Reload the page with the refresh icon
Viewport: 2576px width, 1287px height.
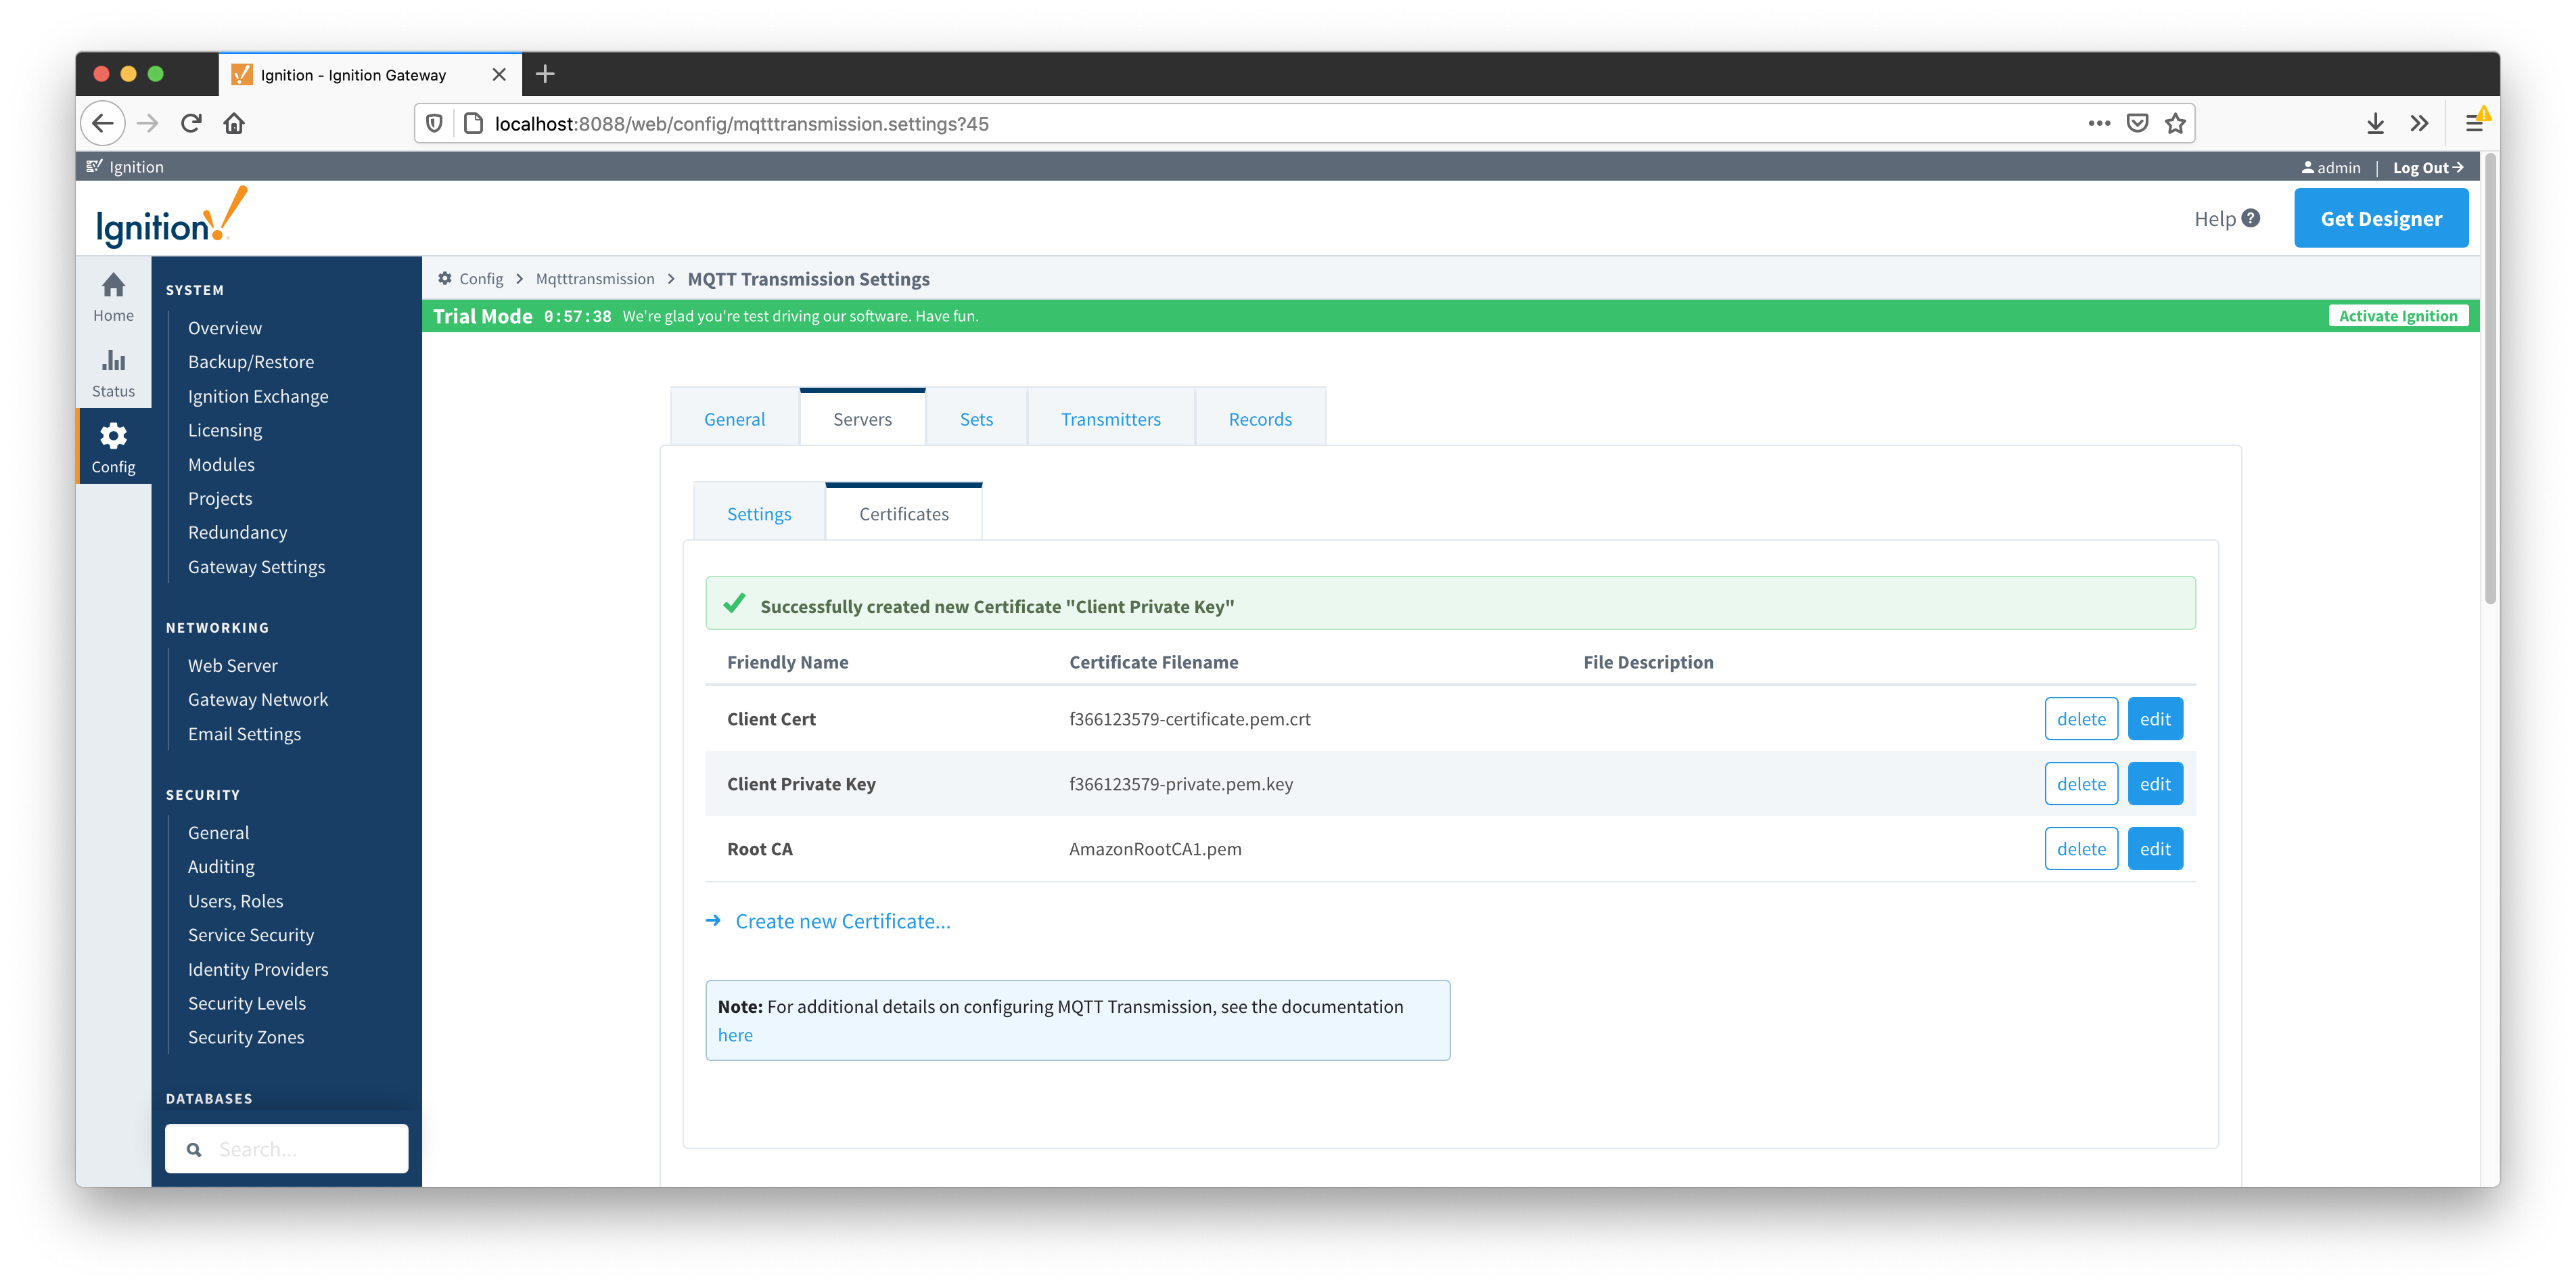(x=191, y=123)
